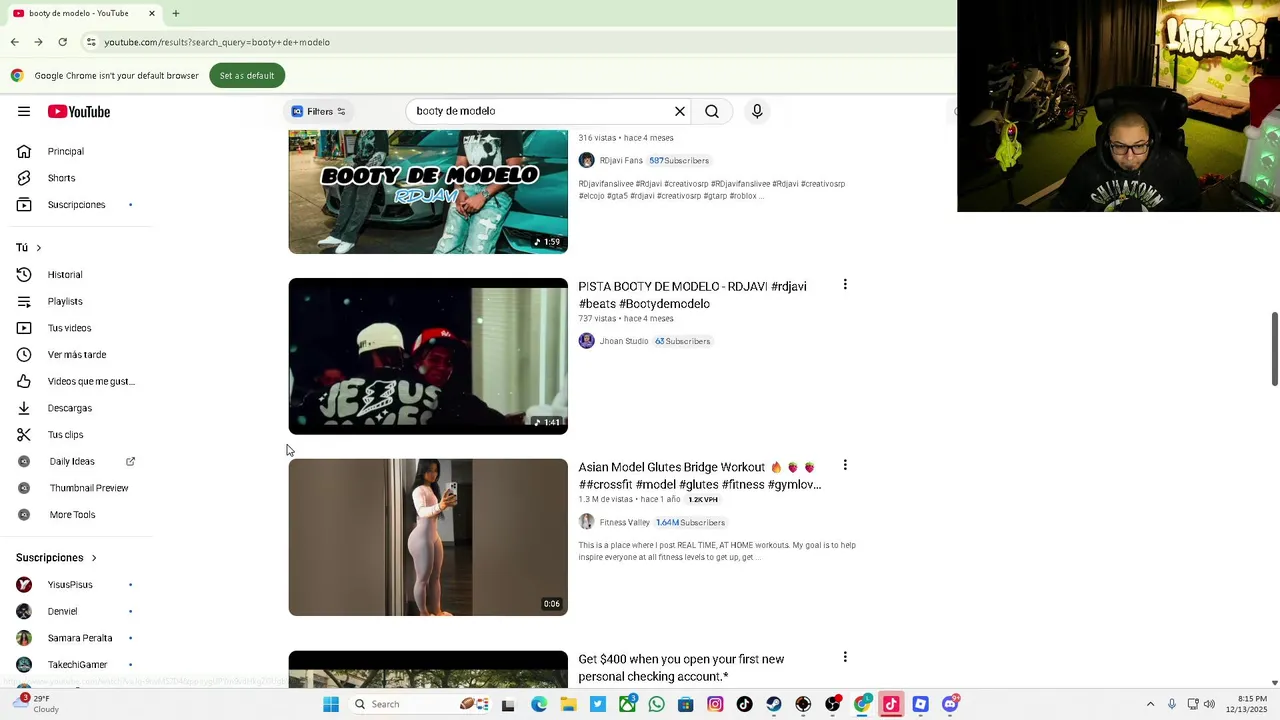This screenshot has height=720, width=1280.
Task: Click the Jhoan Studio channel name
Action: point(624,341)
